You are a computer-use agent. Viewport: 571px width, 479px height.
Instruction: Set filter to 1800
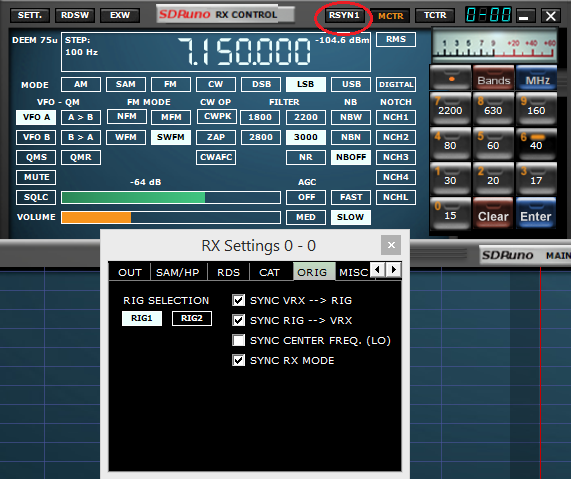260,117
